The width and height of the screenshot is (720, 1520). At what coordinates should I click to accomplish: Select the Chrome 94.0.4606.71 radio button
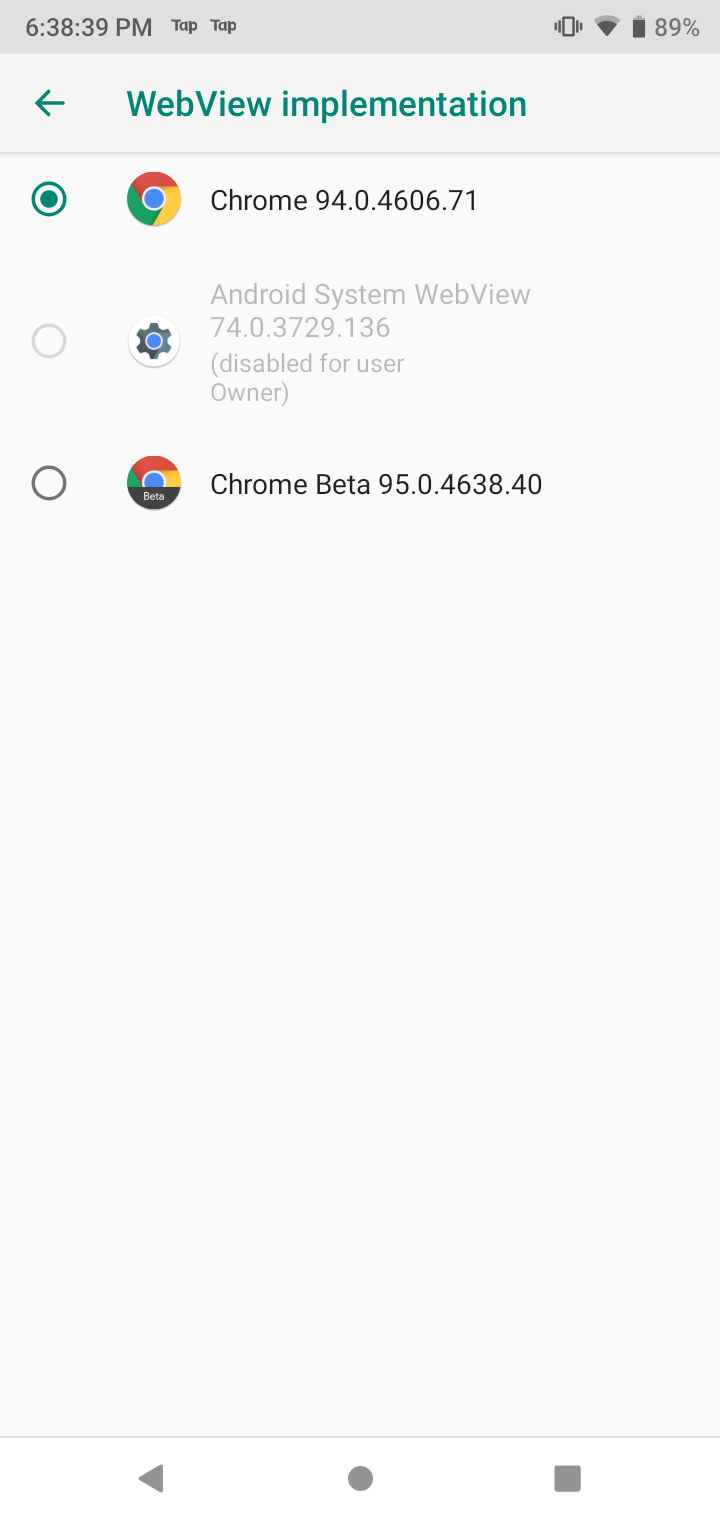(x=49, y=199)
